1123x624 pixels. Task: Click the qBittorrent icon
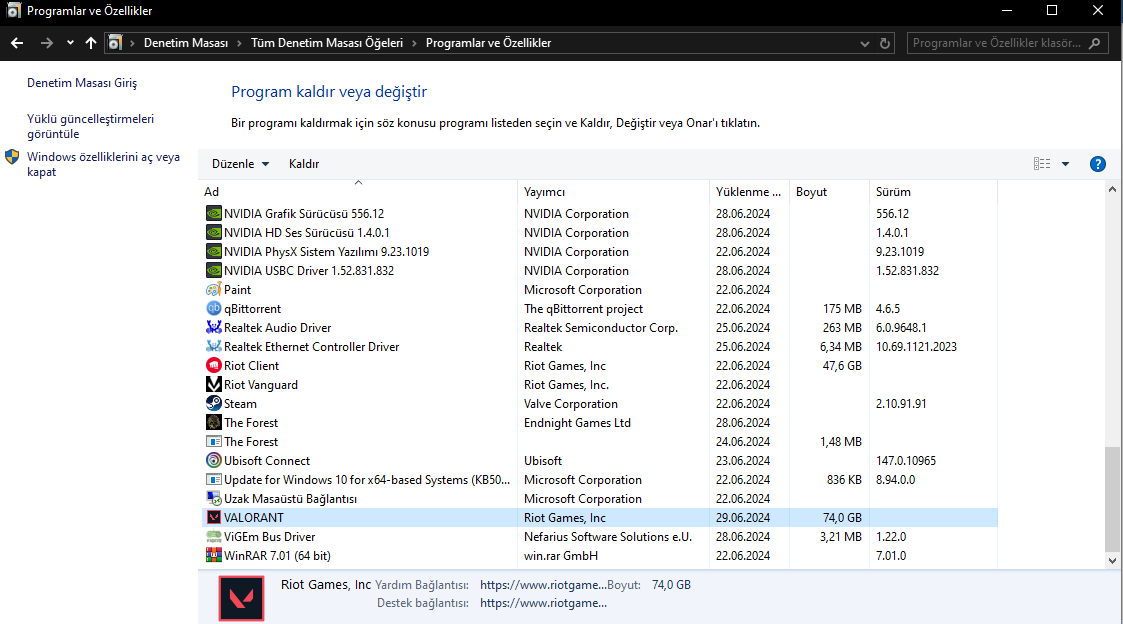pos(213,309)
